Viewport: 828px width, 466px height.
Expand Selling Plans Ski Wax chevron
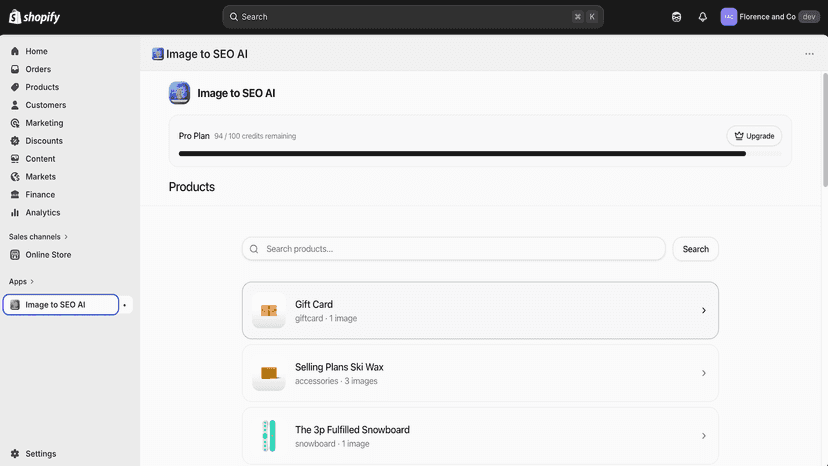coord(703,374)
